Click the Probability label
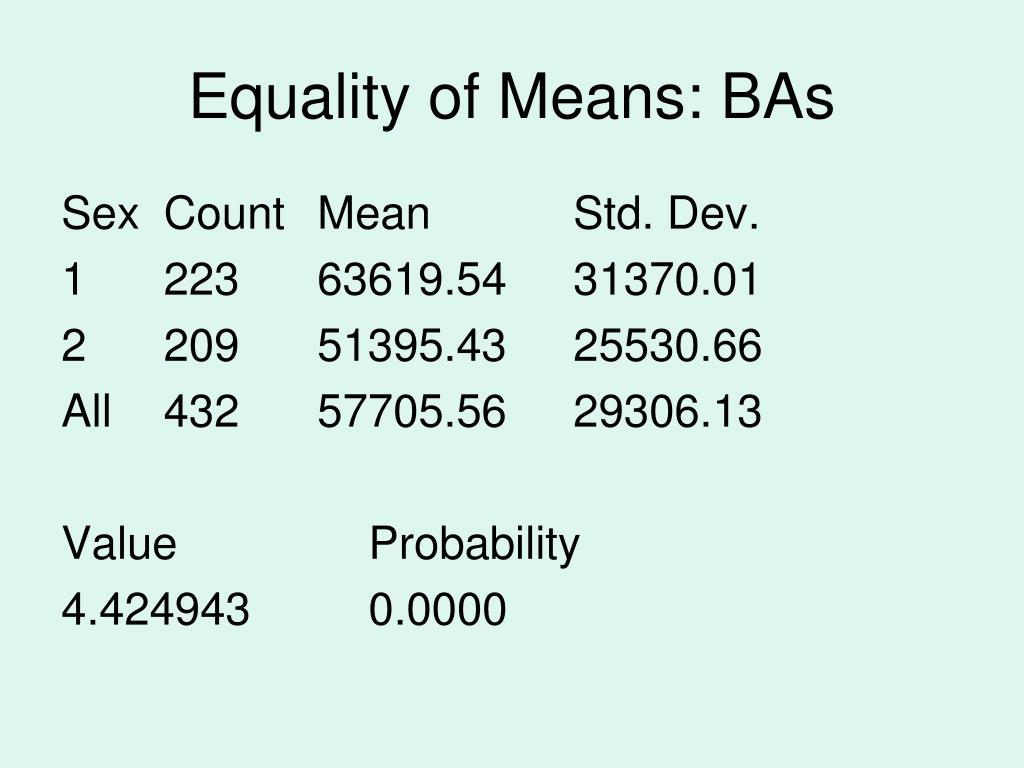Image resolution: width=1024 pixels, height=768 pixels. 475,545
